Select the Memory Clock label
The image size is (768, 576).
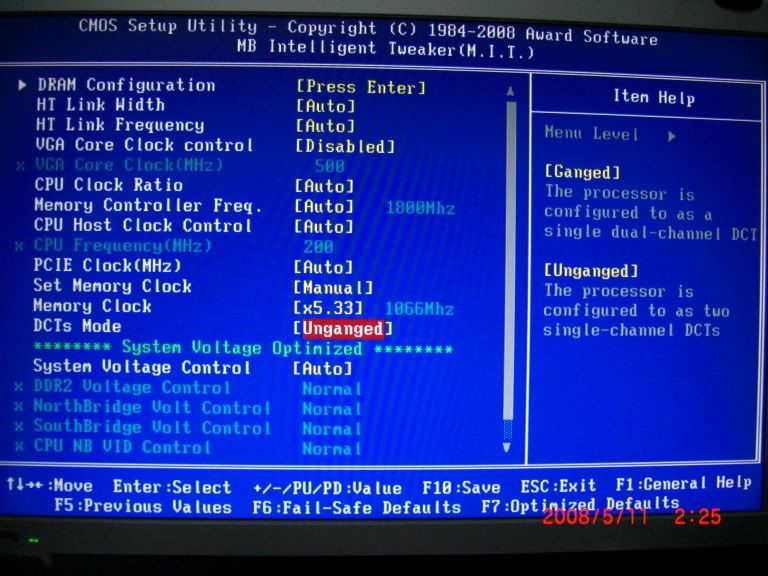pyautogui.click(x=92, y=306)
